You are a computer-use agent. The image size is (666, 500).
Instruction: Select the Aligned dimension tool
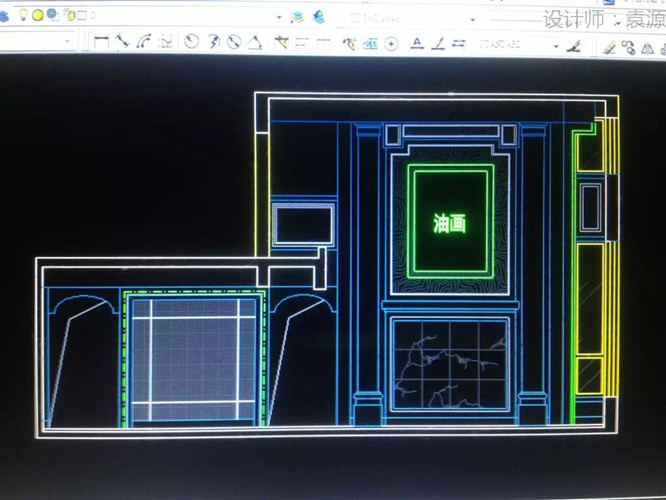pyautogui.click(x=122, y=42)
